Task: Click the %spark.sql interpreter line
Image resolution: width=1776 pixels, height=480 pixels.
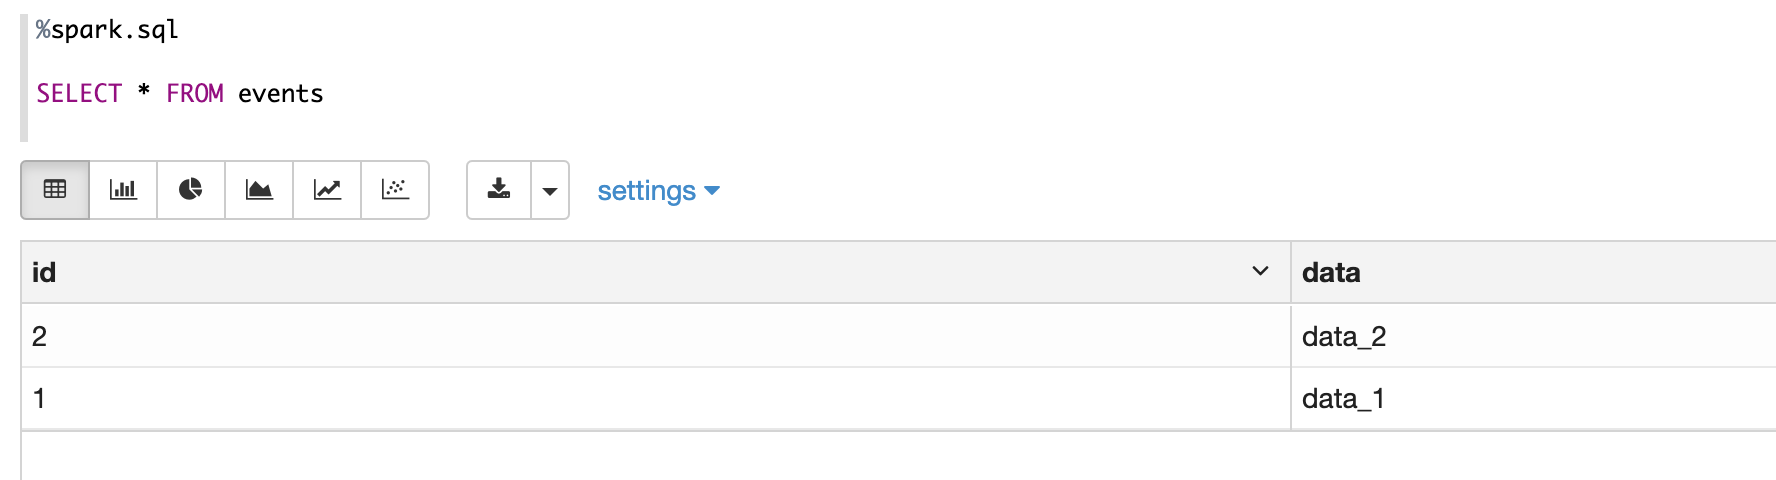Action: click(107, 30)
